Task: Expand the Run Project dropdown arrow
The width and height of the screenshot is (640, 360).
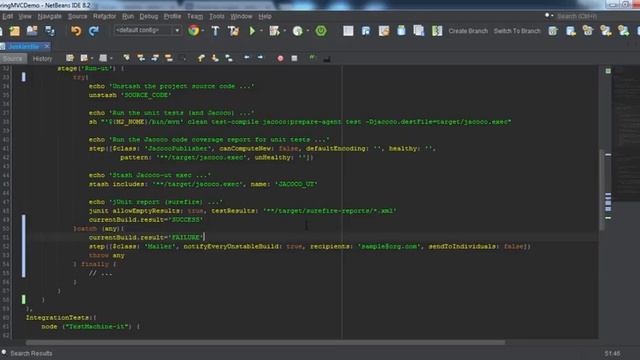Action: (x=261, y=31)
